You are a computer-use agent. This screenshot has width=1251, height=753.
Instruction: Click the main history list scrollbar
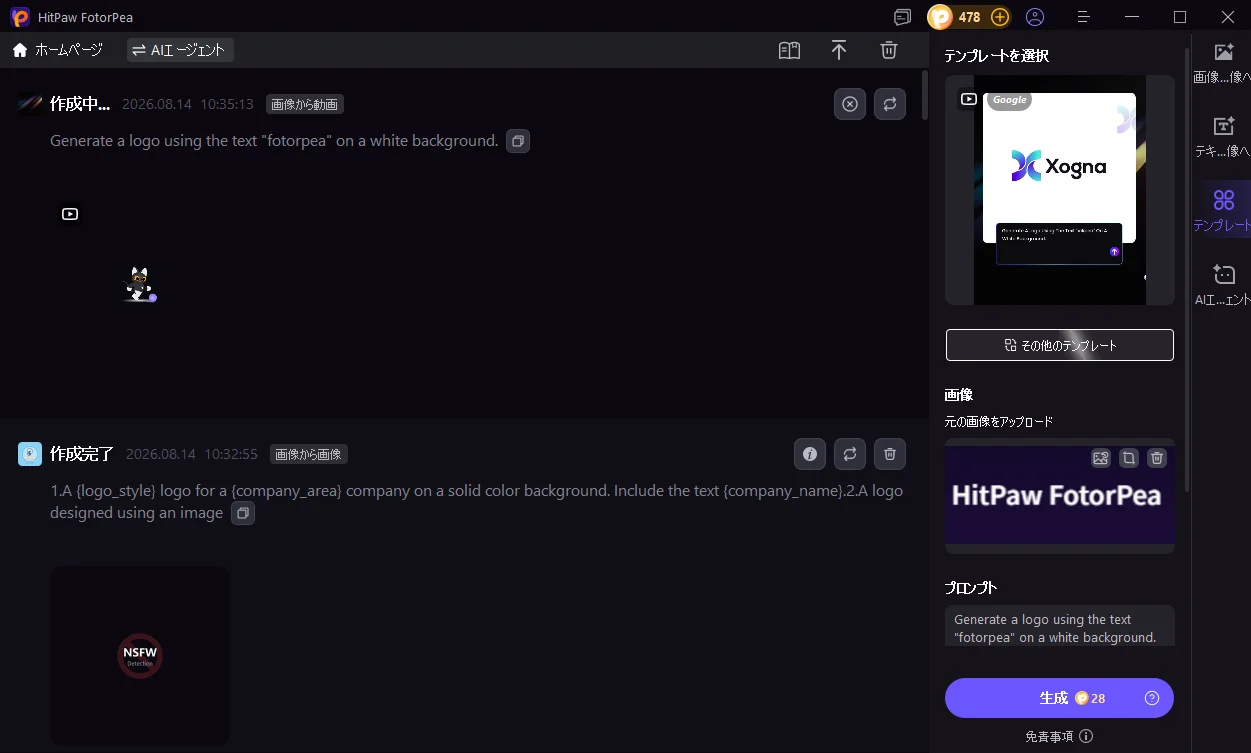click(x=925, y=95)
